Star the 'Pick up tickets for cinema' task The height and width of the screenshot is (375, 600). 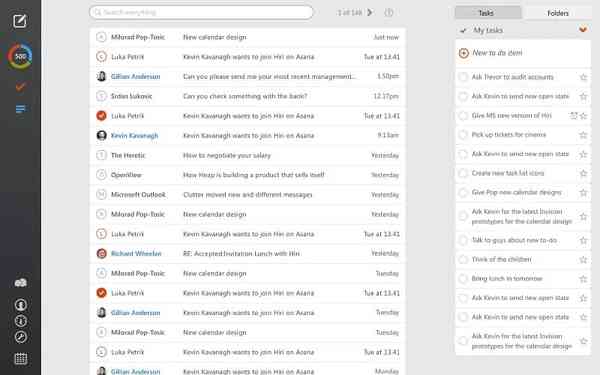(x=583, y=135)
